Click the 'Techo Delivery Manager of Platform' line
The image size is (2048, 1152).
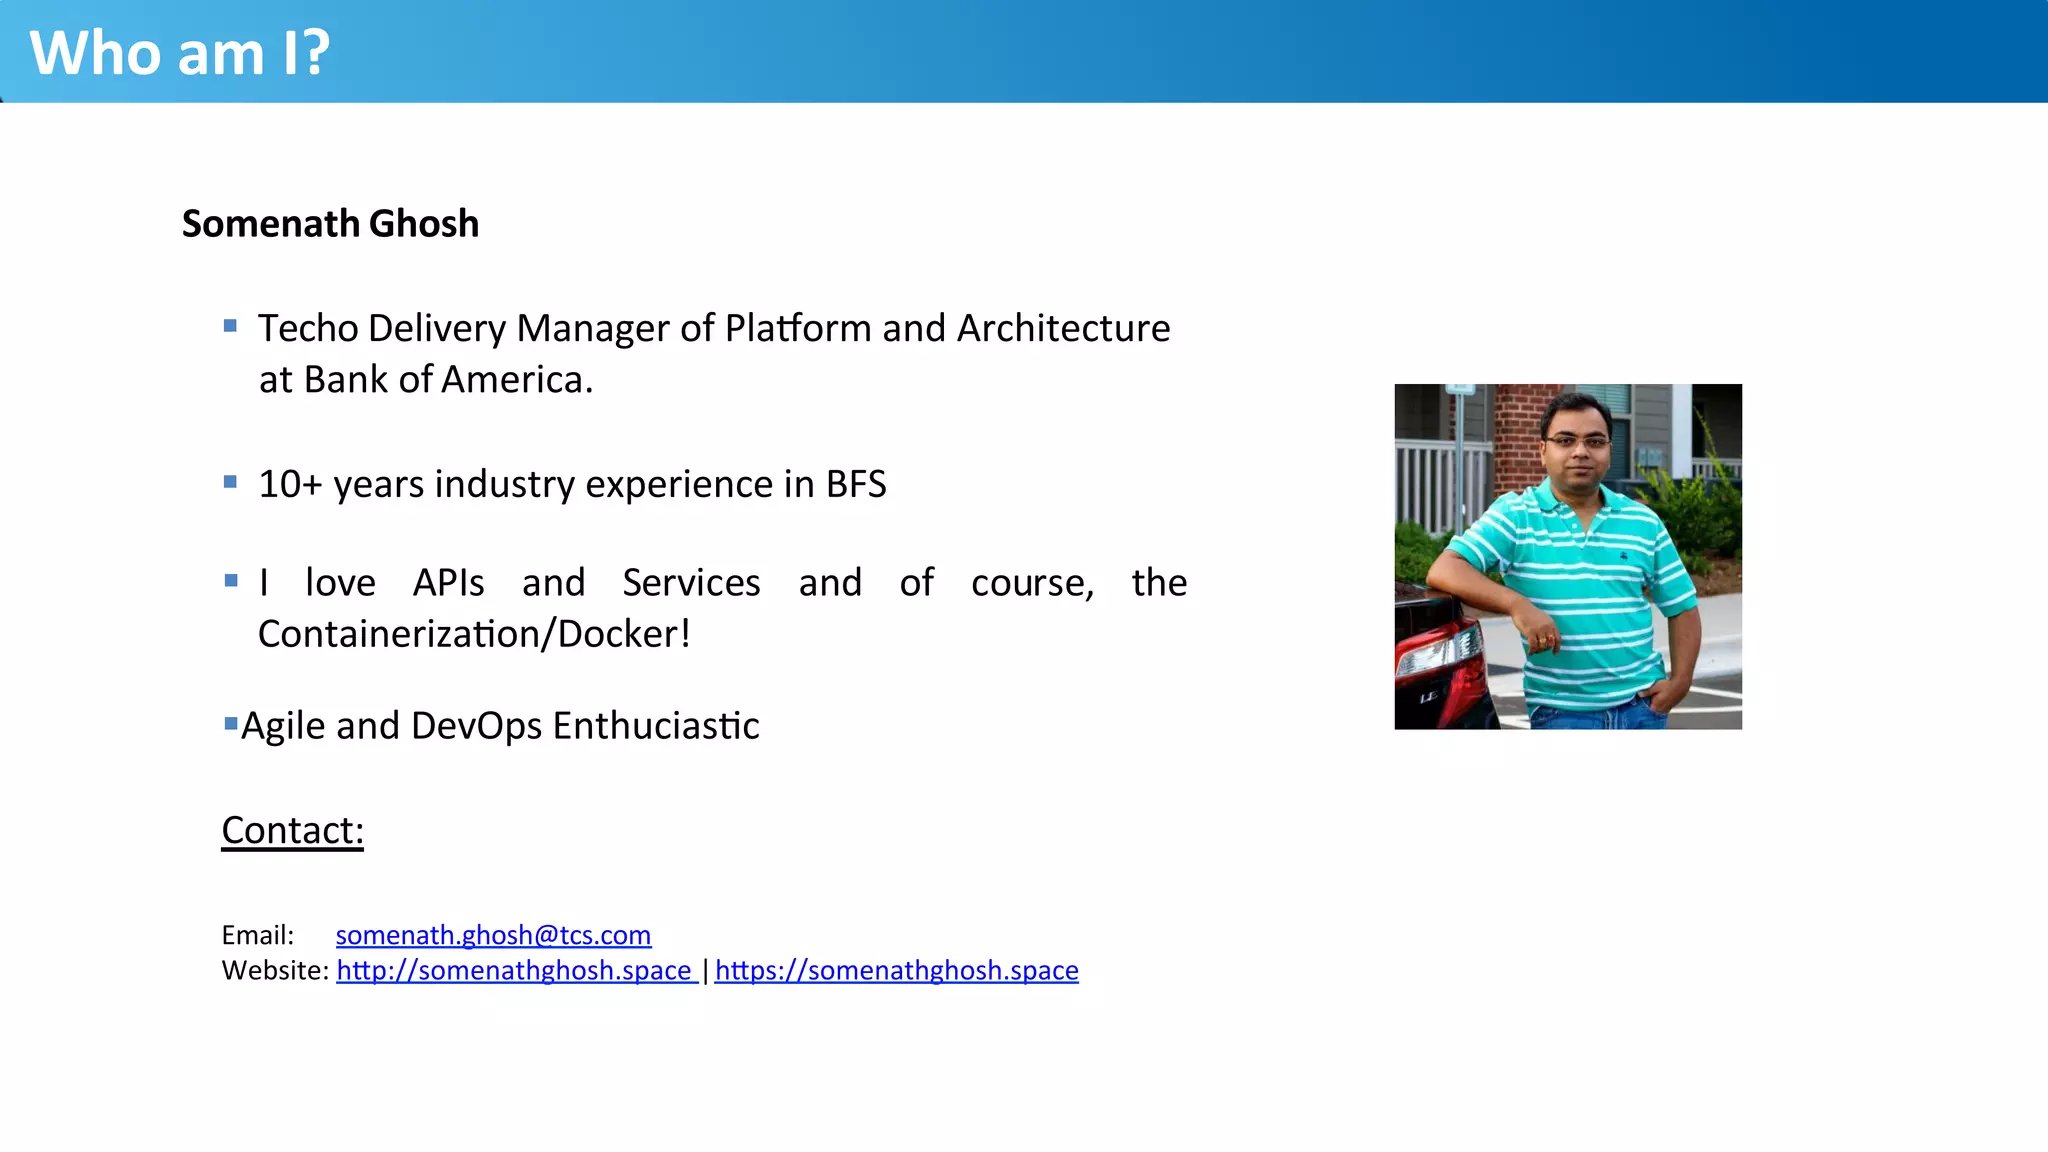[713, 328]
